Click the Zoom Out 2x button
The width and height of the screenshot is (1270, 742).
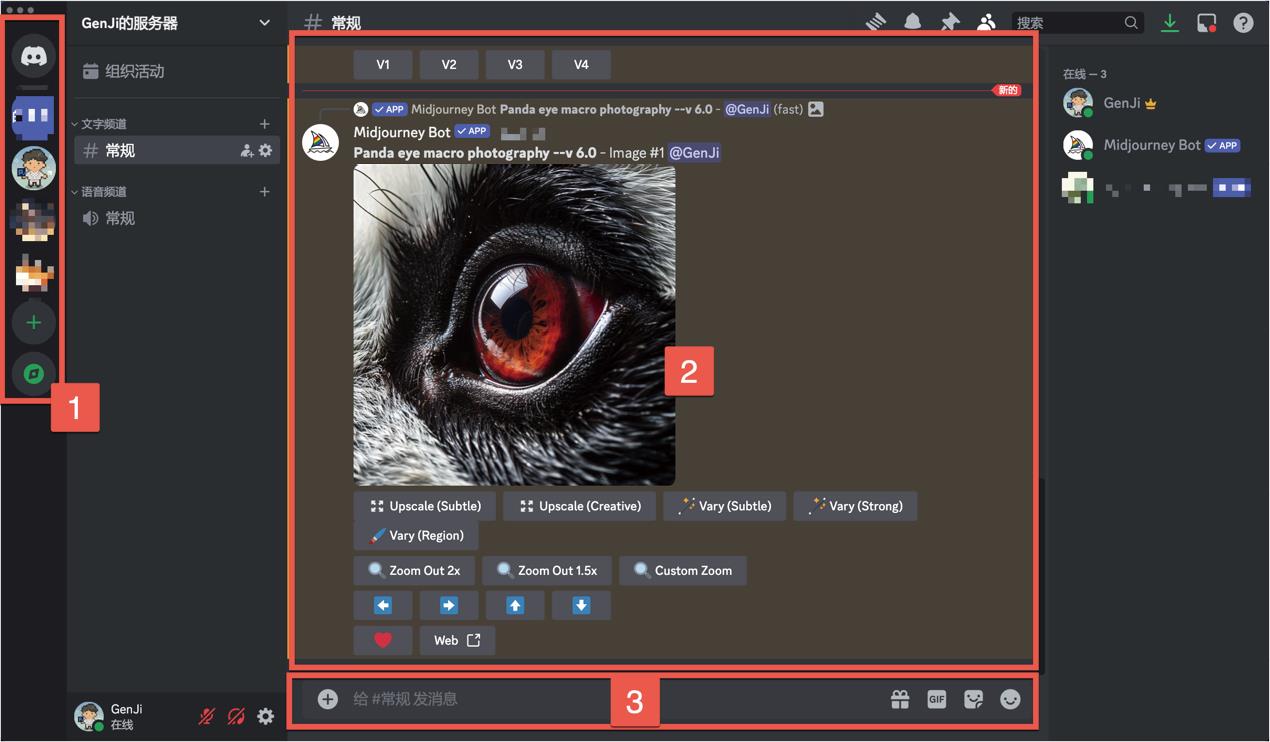pos(415,571)
